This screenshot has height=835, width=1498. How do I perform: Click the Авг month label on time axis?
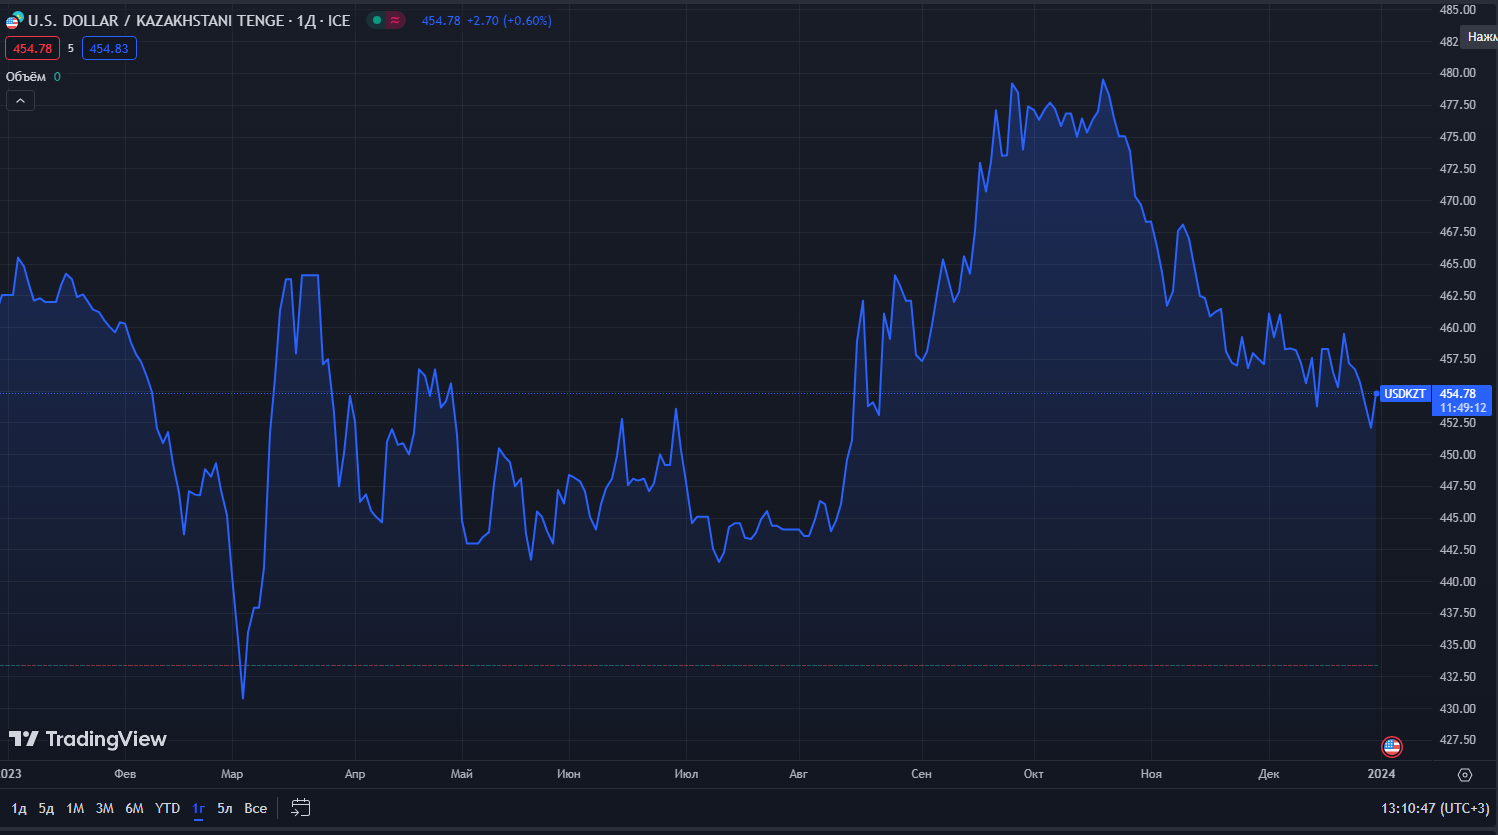[x=798, y=774]
